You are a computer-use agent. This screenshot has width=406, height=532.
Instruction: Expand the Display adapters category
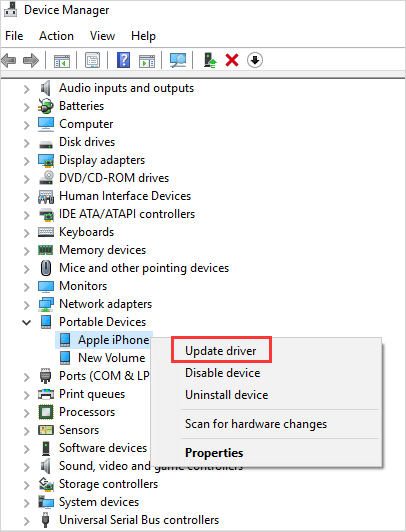pos(26,160)
